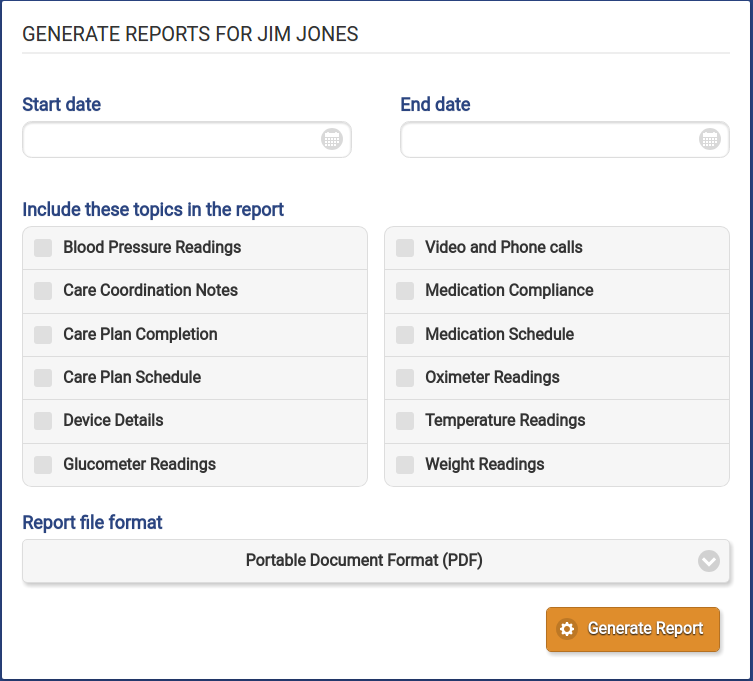Focus the End date input field

[x=565, y=140]
